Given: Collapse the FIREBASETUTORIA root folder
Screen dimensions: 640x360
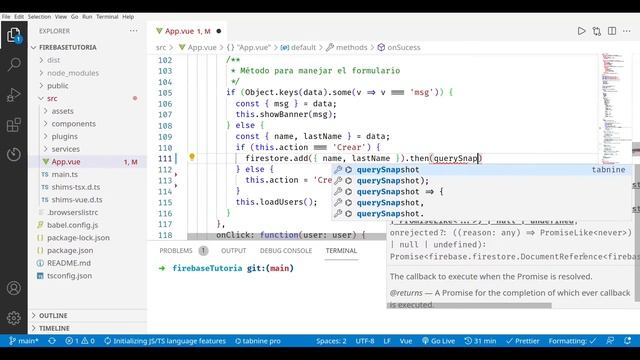Looking at the screenshot, I should pyautogui.click(x=88, y=47).
